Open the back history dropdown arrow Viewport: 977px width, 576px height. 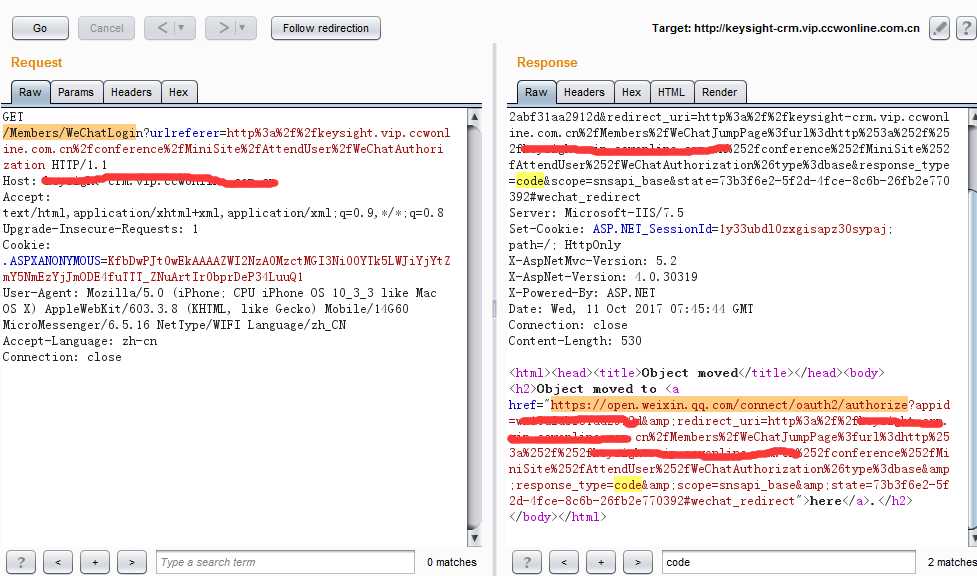(181, 28)
